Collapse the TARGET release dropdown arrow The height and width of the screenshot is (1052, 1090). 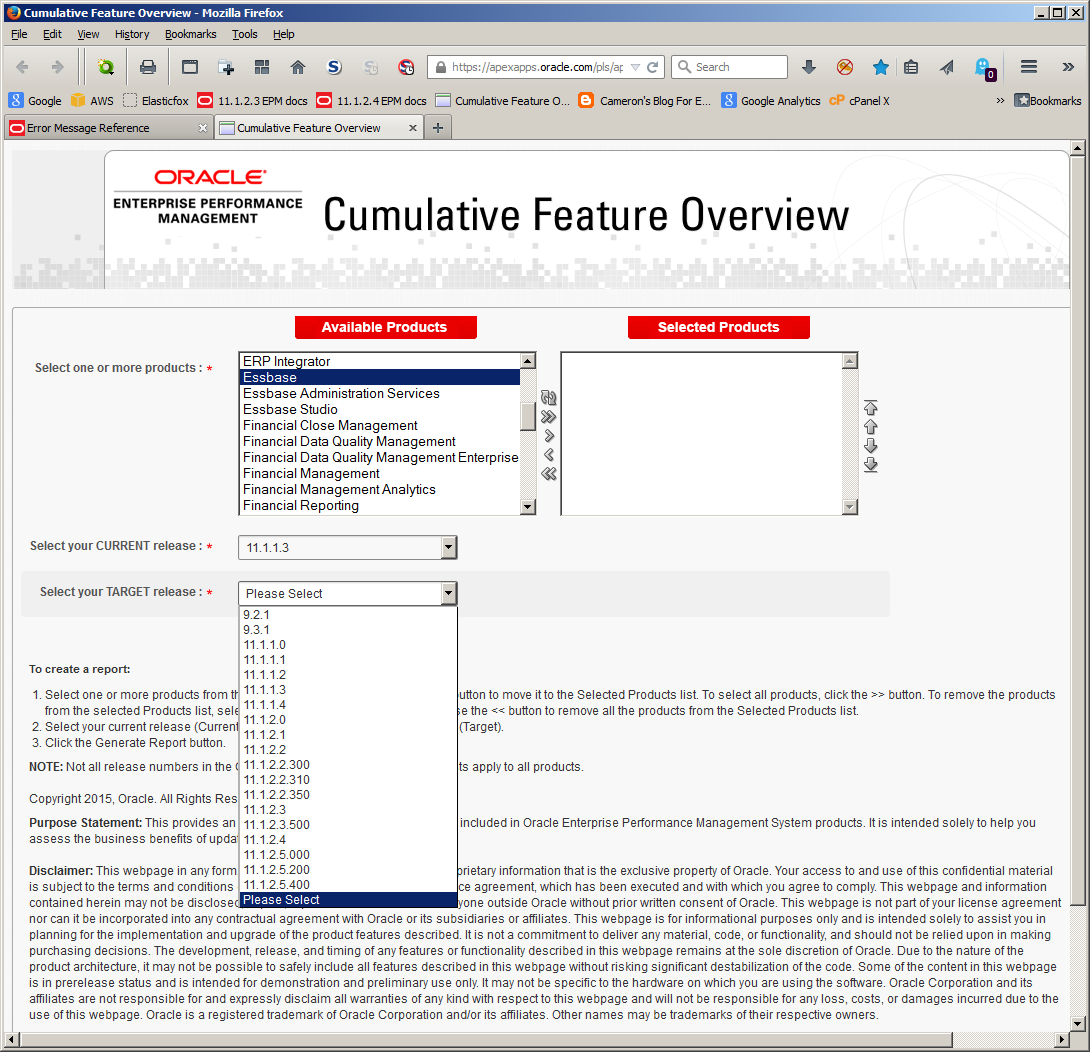click(x=448, y=593)
